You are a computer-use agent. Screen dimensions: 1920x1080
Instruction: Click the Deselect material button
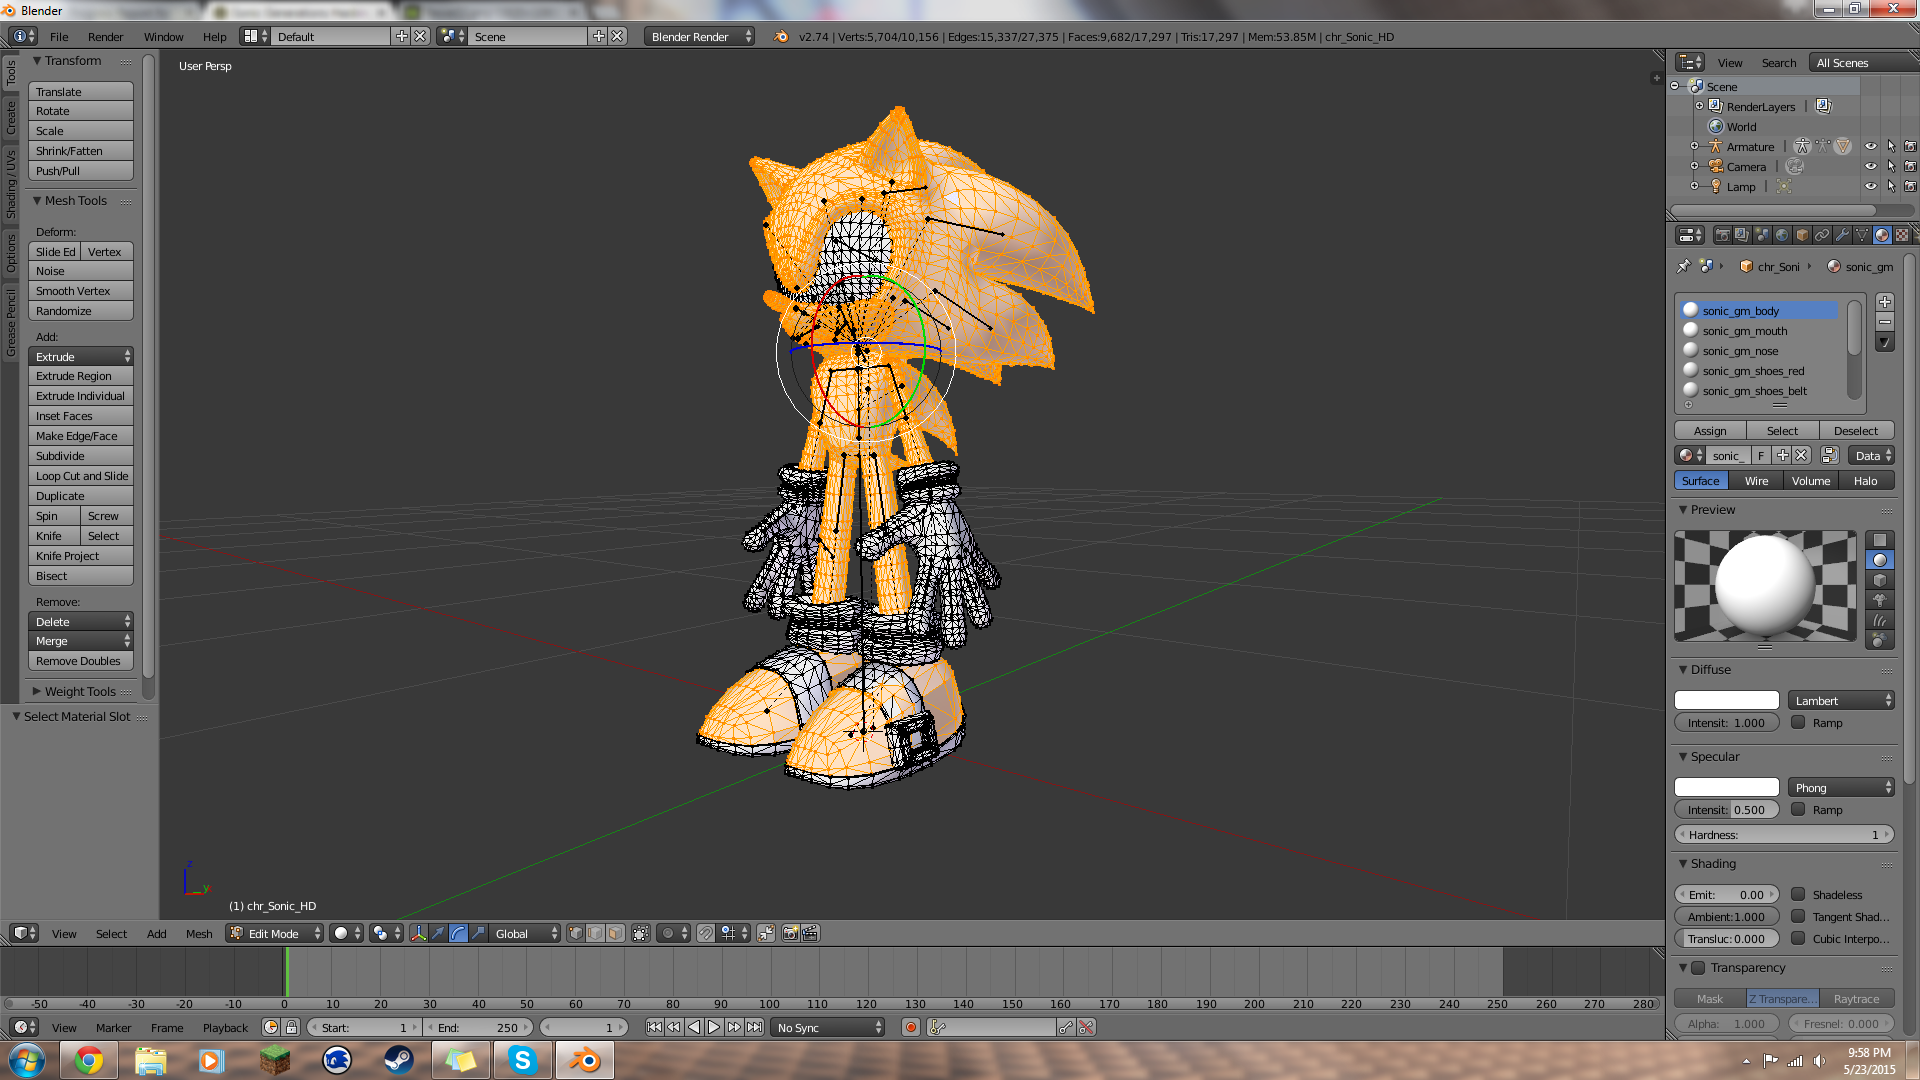tap(1856, 430)
